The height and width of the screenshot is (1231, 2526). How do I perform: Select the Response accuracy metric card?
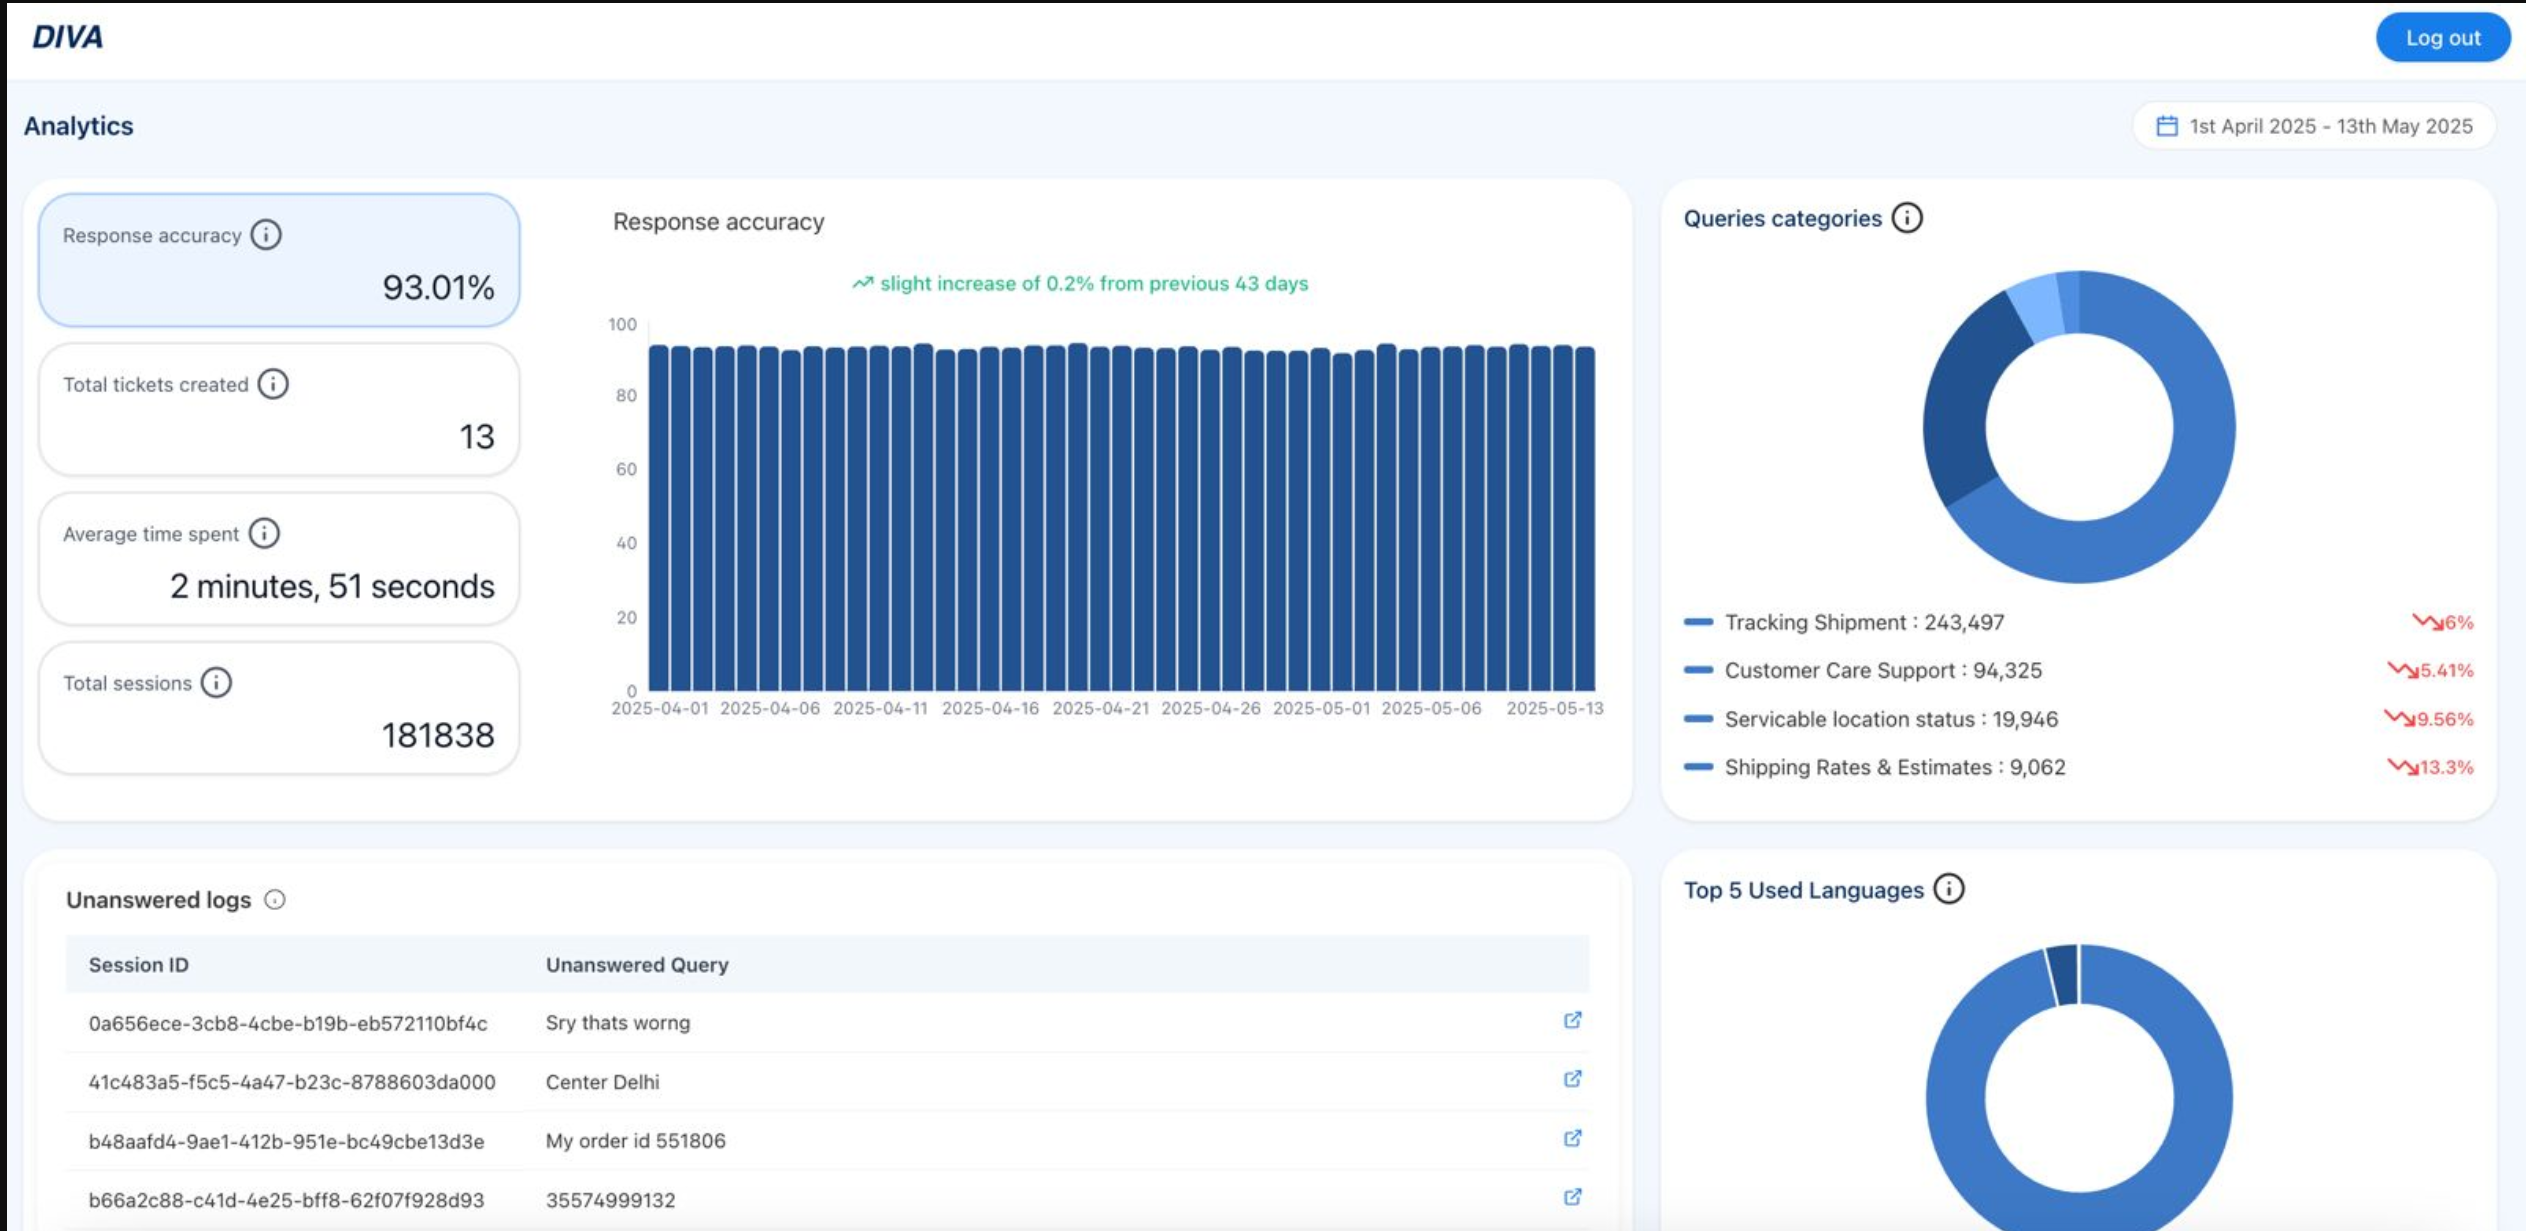coord(279,261)
